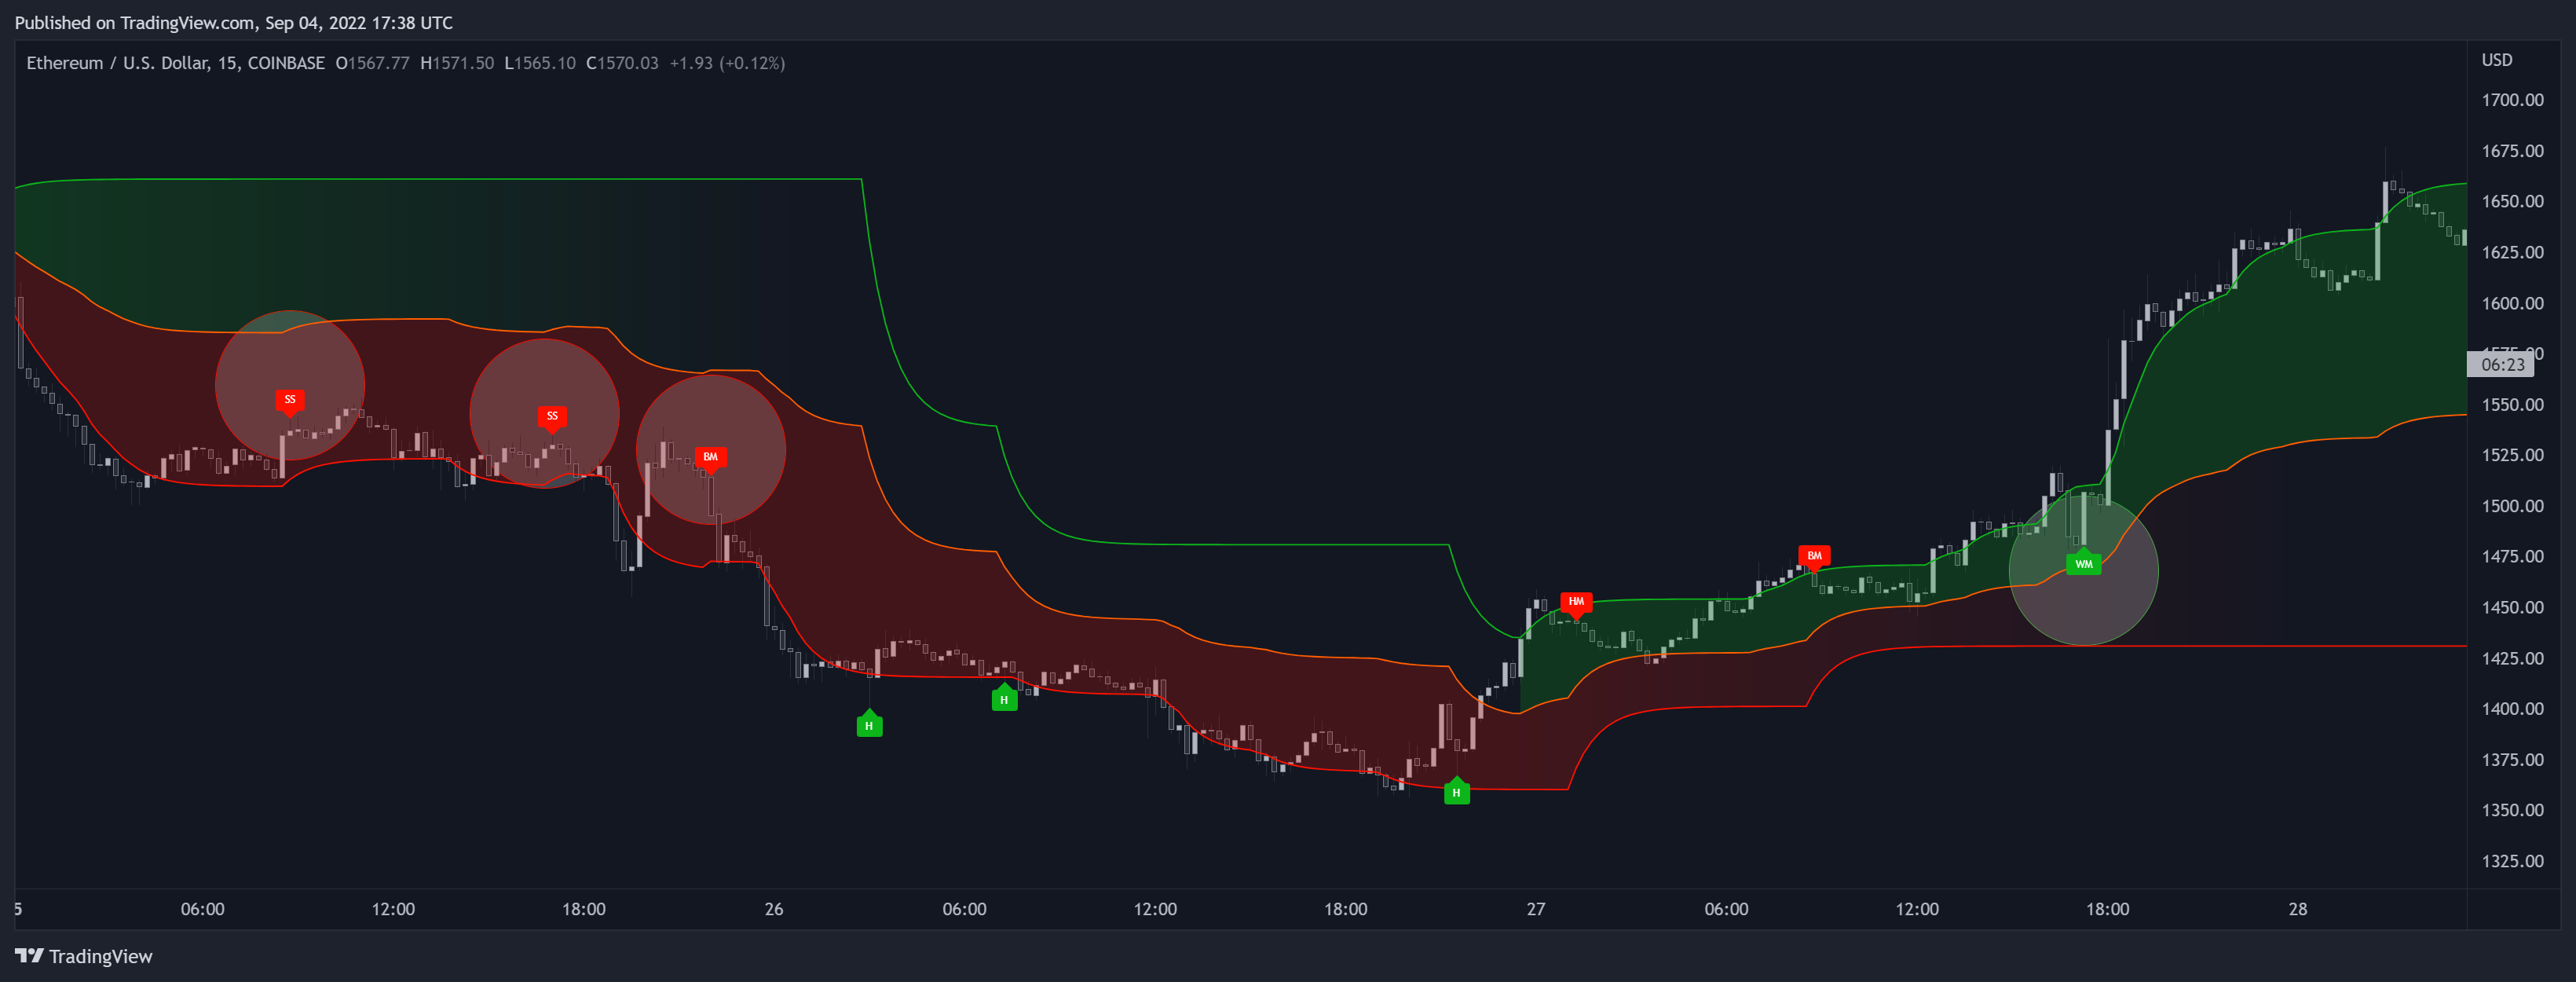Click the 1350.00 price axis label

(x=2512, y=810)
